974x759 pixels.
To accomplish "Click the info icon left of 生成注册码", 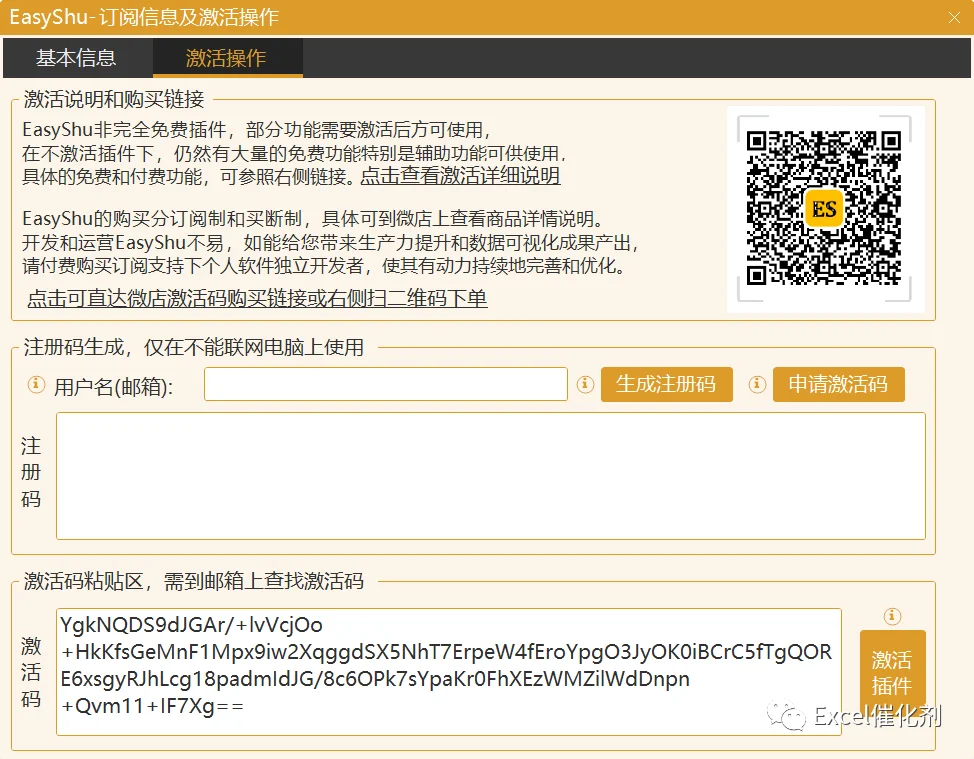I will (585, 384).
